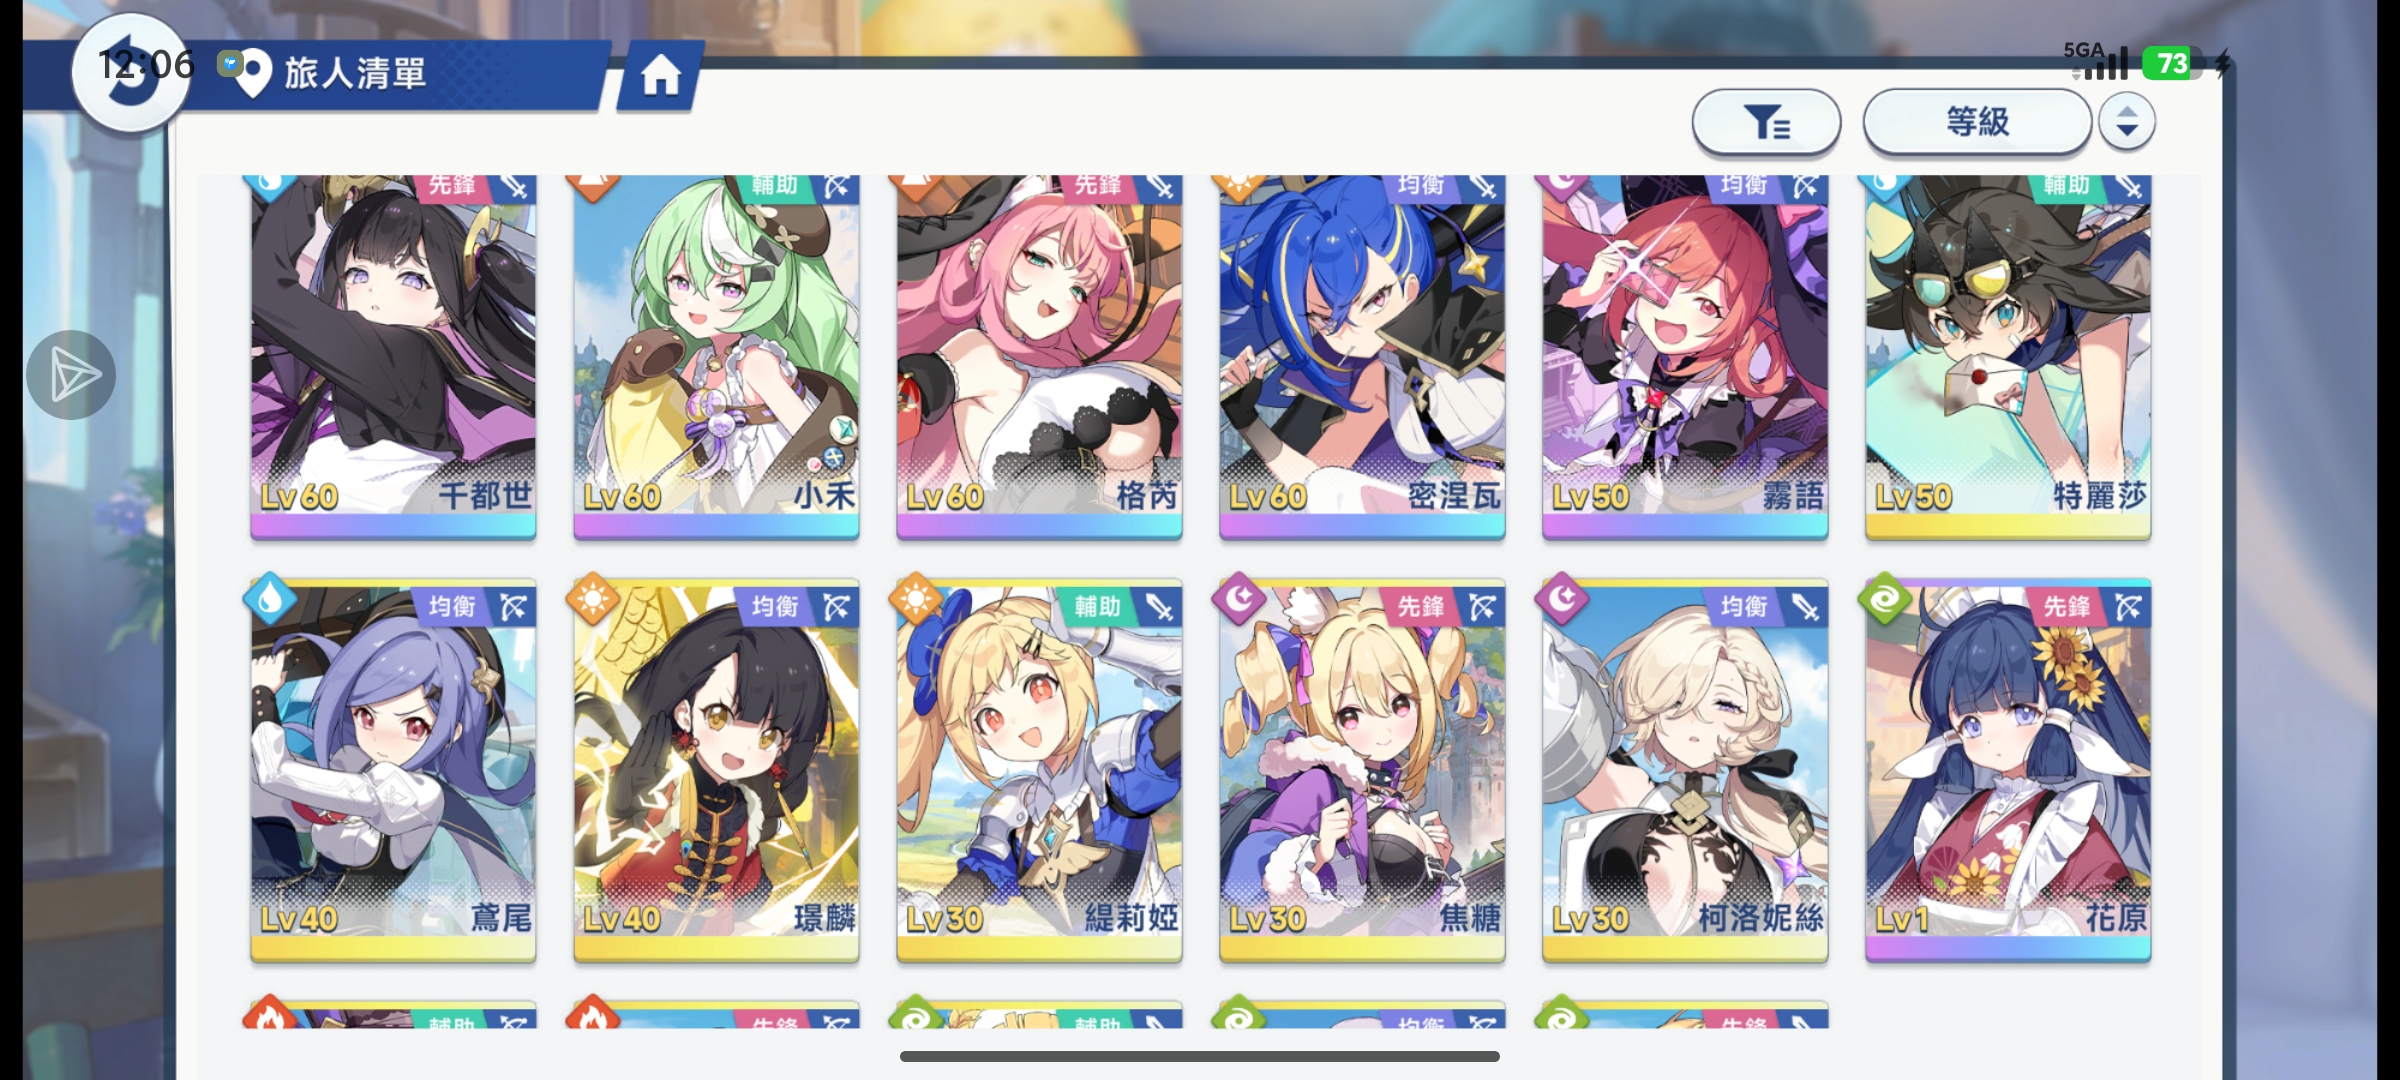Click sword weapon icon on 緹莉婭 card
2400x1080 pixels.
tap(1159, 606)
